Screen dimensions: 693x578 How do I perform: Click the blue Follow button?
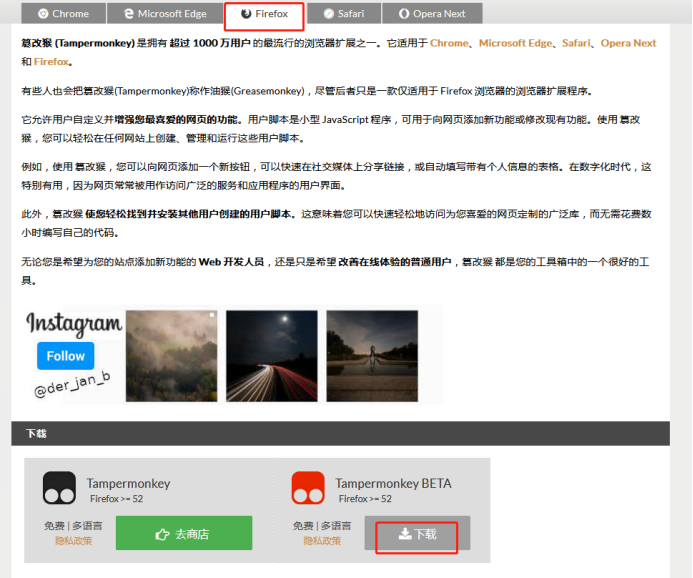point(65,356)
